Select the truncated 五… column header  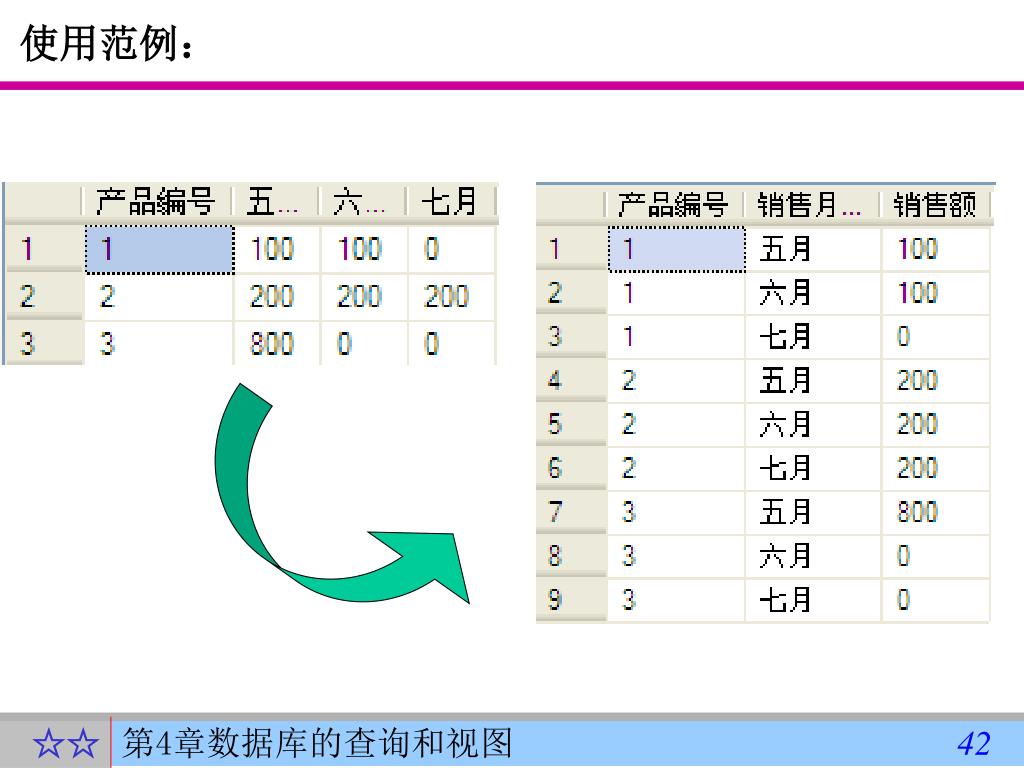[x=275, y=201]
